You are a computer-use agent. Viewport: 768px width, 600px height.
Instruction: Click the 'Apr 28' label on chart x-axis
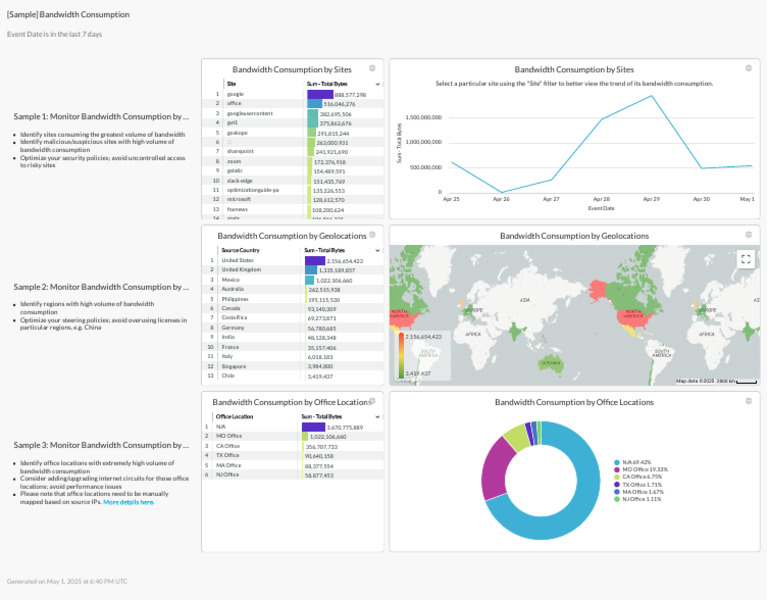pos(601,199)
